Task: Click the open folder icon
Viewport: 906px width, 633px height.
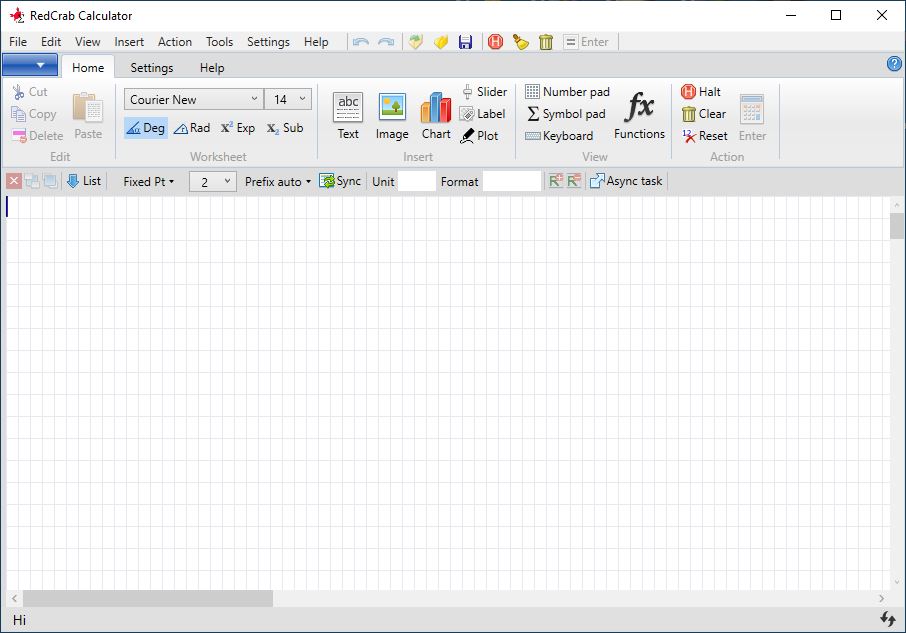Action: click(x=441, y=42)
